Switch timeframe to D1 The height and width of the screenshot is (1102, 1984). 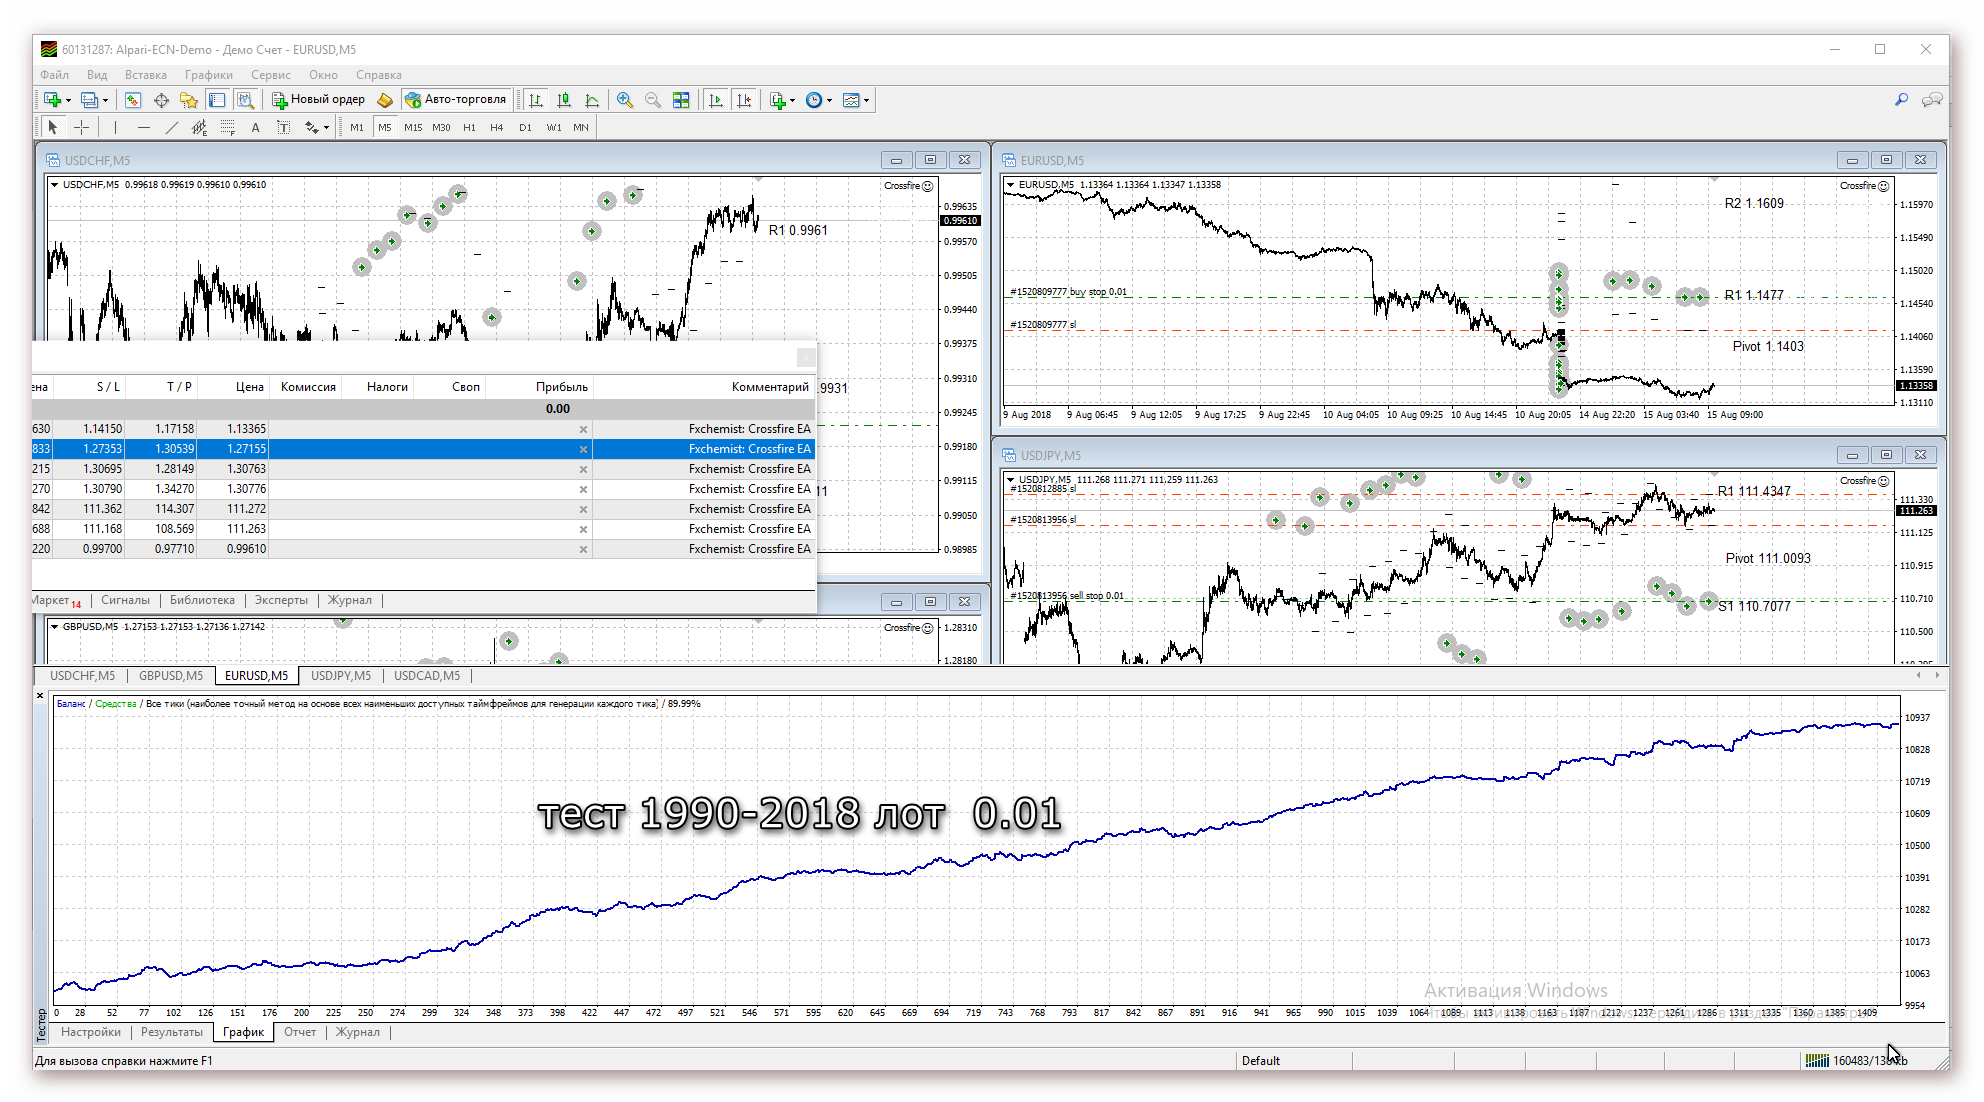525,127
